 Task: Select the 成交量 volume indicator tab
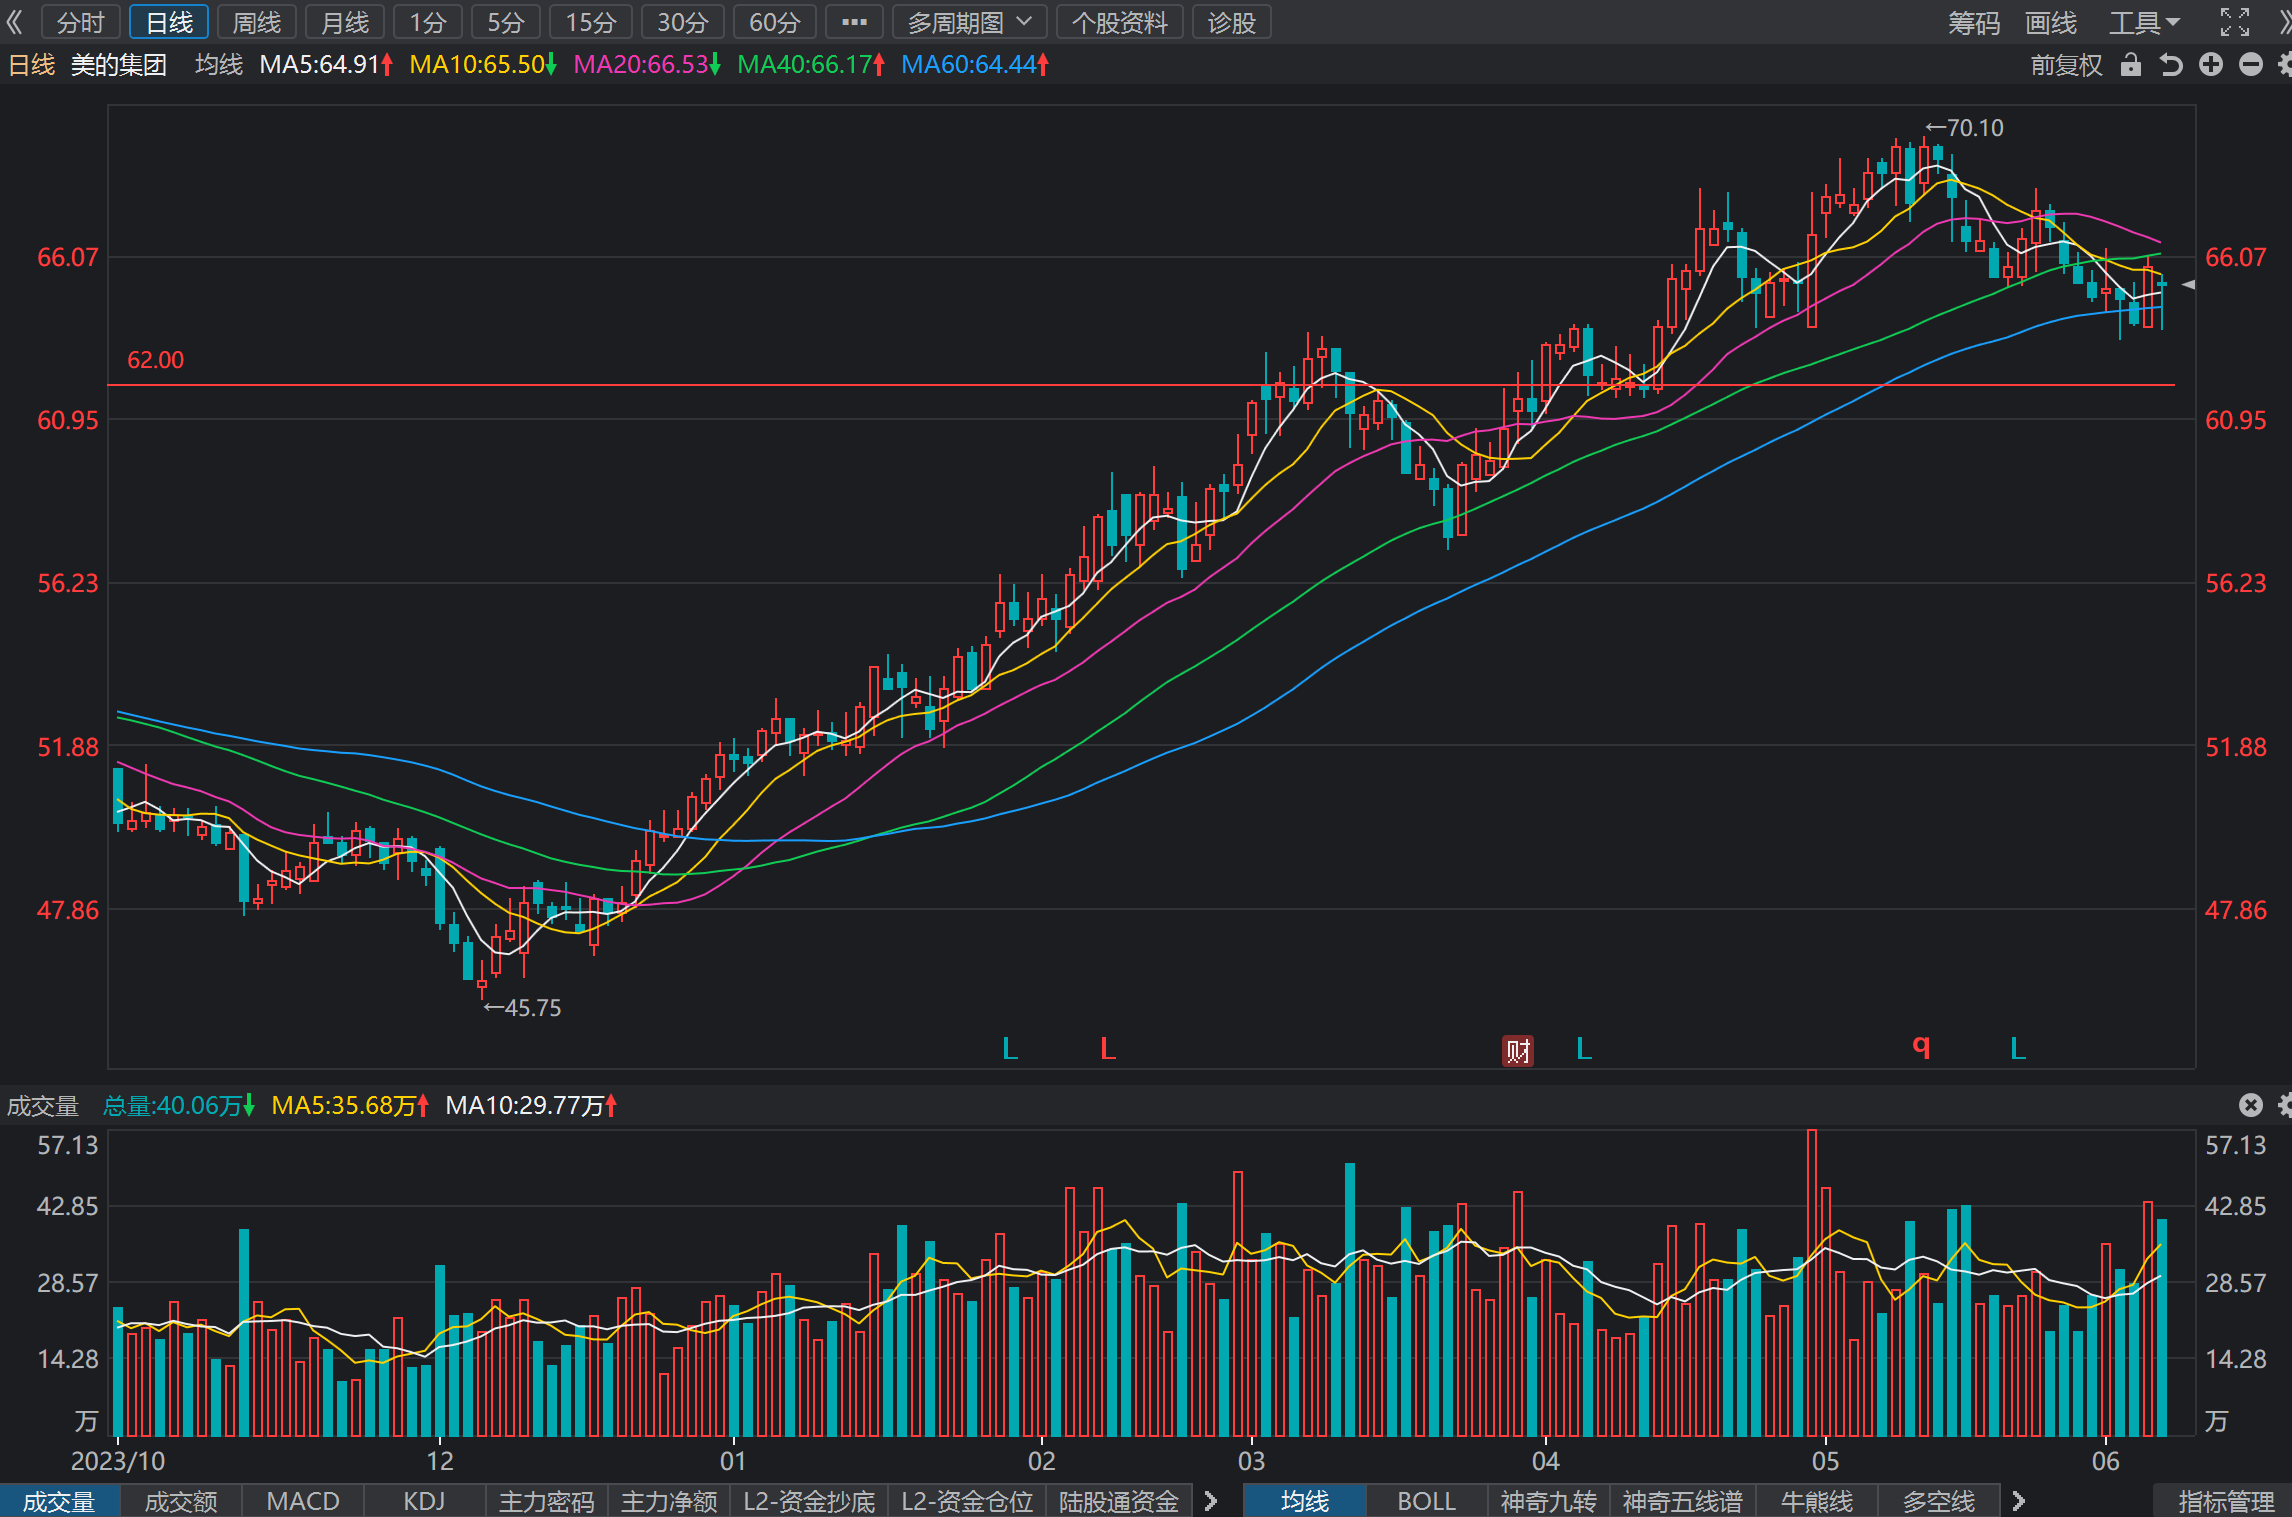coord(59,1501)
